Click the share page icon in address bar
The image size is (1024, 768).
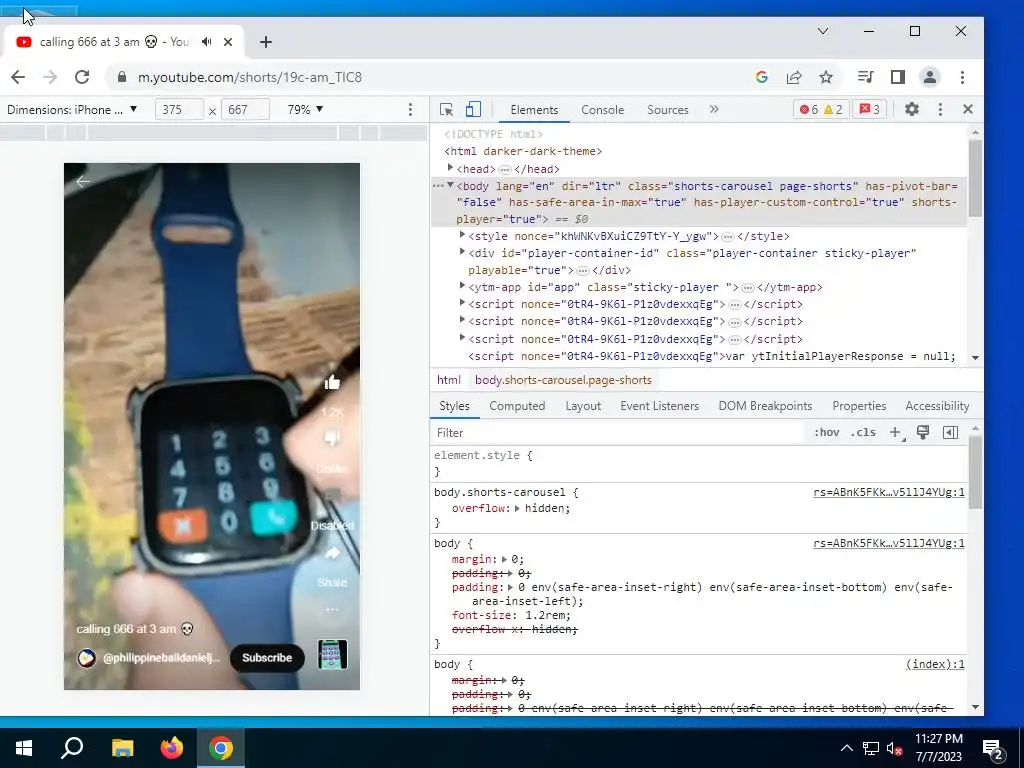793,77
